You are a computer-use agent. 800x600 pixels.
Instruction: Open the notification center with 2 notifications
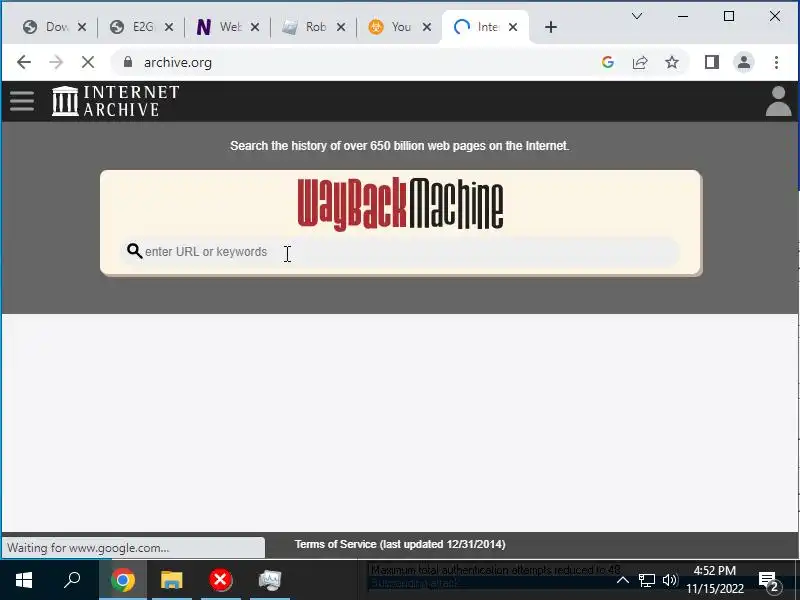[x=770, y=580]
